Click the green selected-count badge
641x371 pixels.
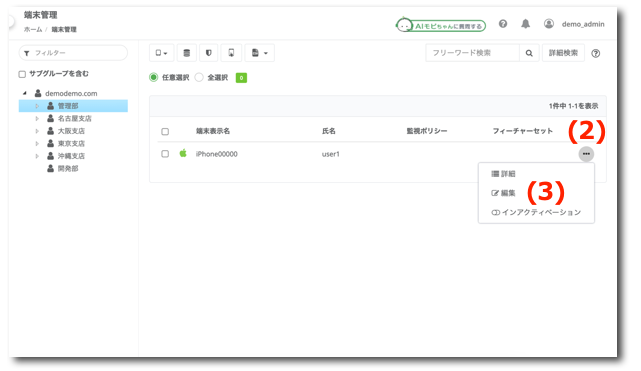(241, 78)
